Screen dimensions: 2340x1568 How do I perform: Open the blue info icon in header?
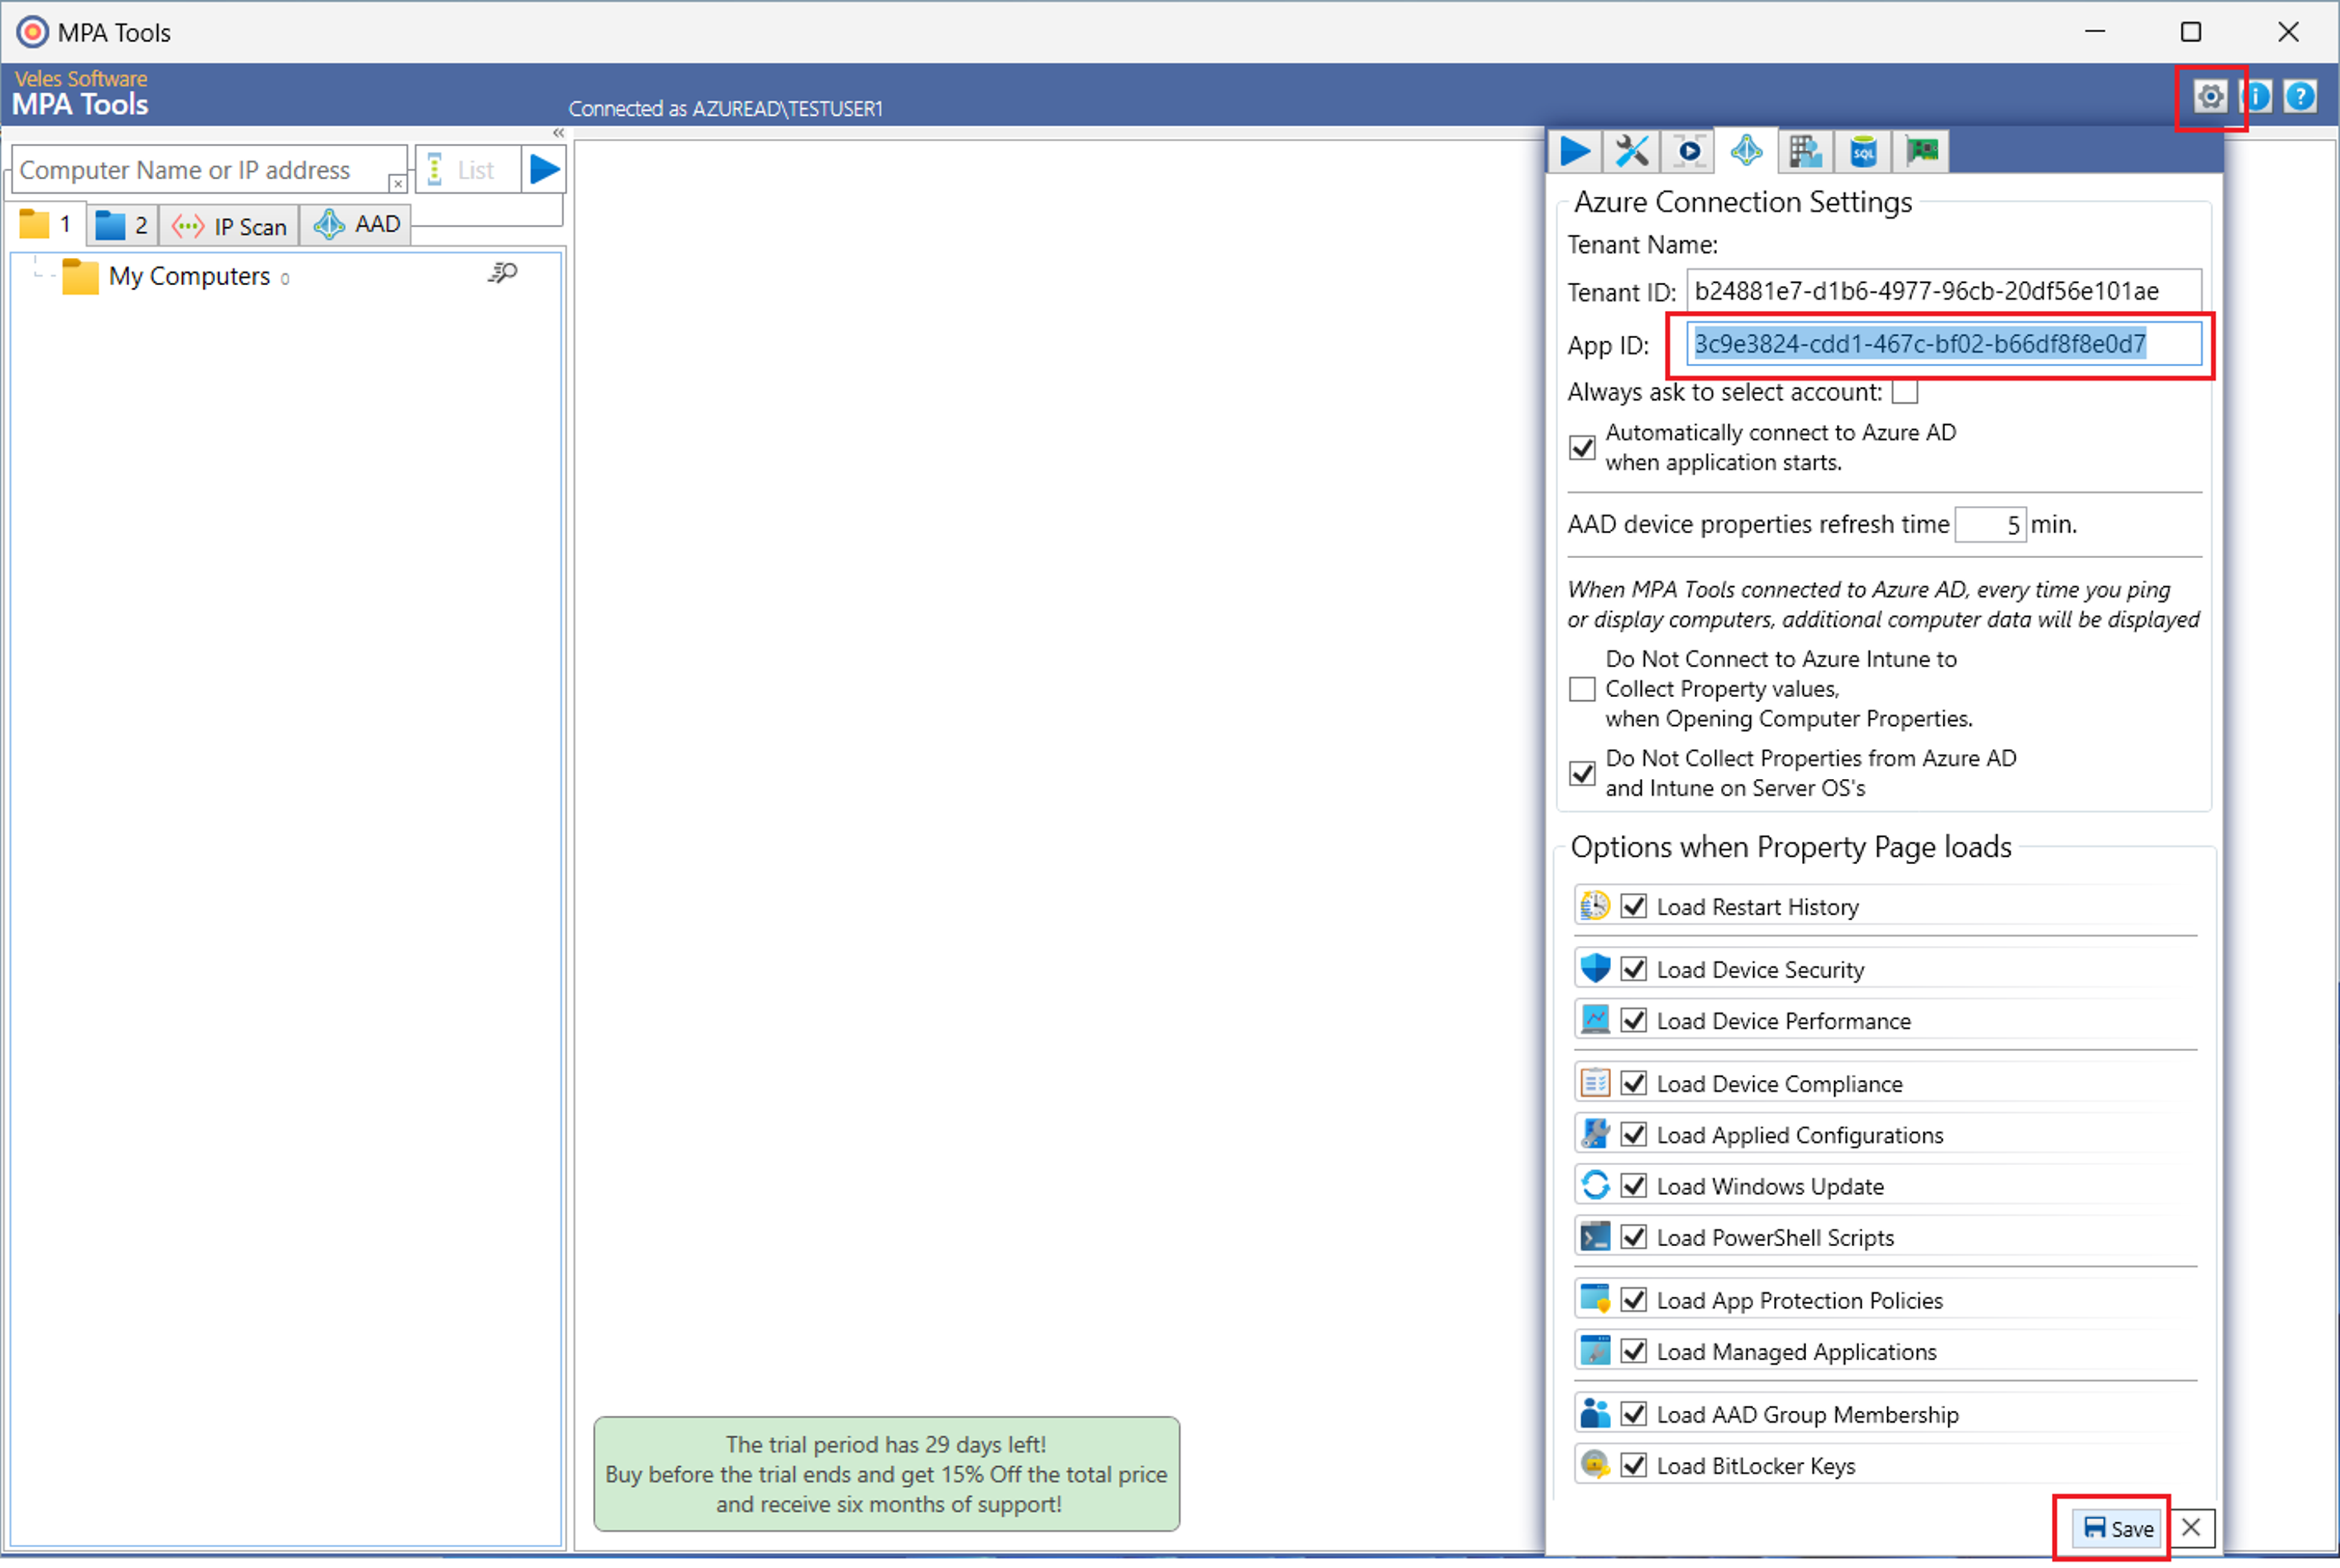tap(2258, 96)
